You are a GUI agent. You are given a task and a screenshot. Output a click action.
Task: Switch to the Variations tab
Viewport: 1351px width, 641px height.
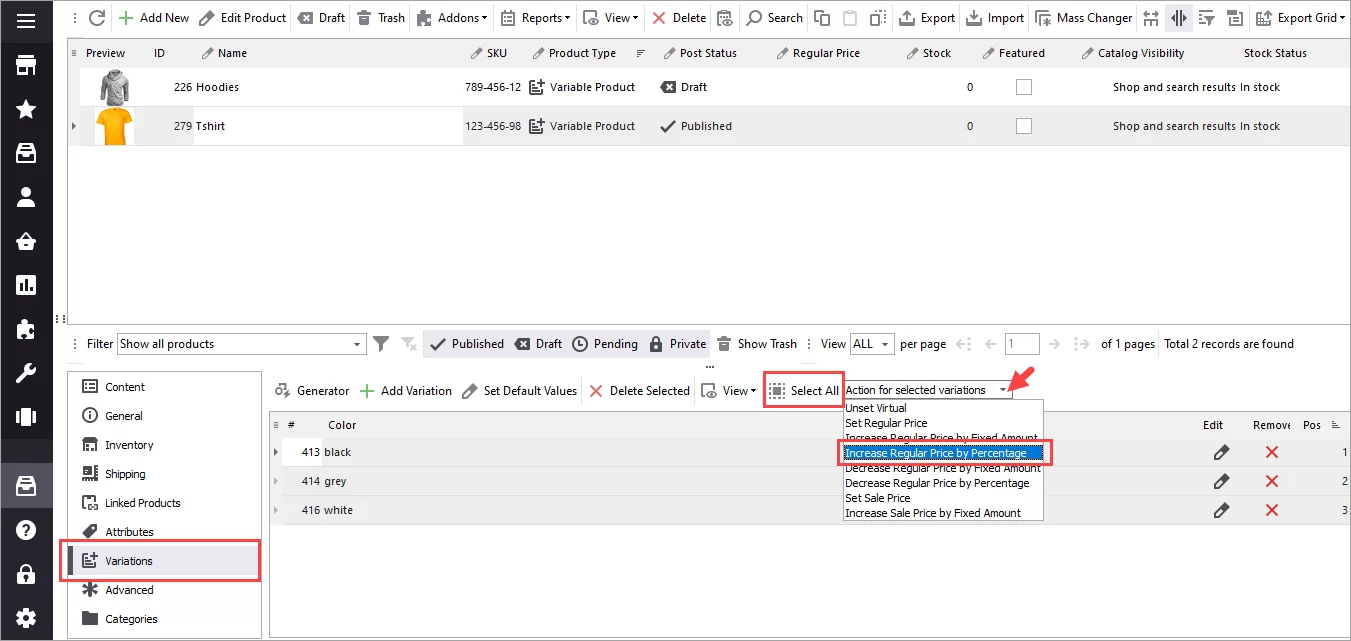coord(129,560)
